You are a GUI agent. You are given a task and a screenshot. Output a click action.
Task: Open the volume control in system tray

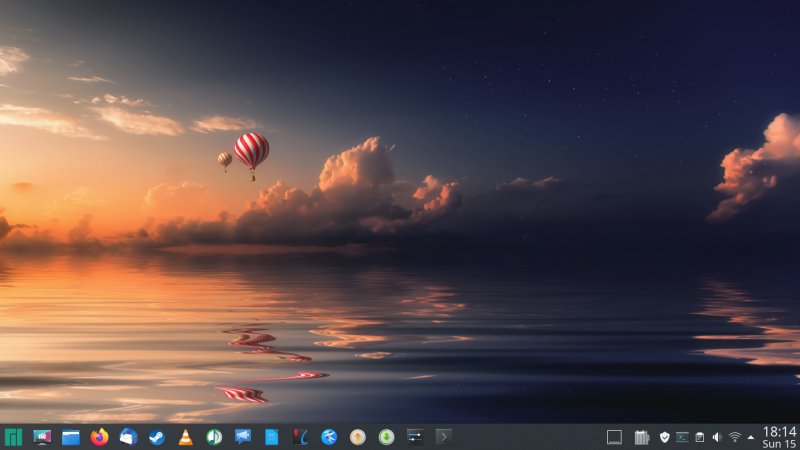[x=717, y=437]
